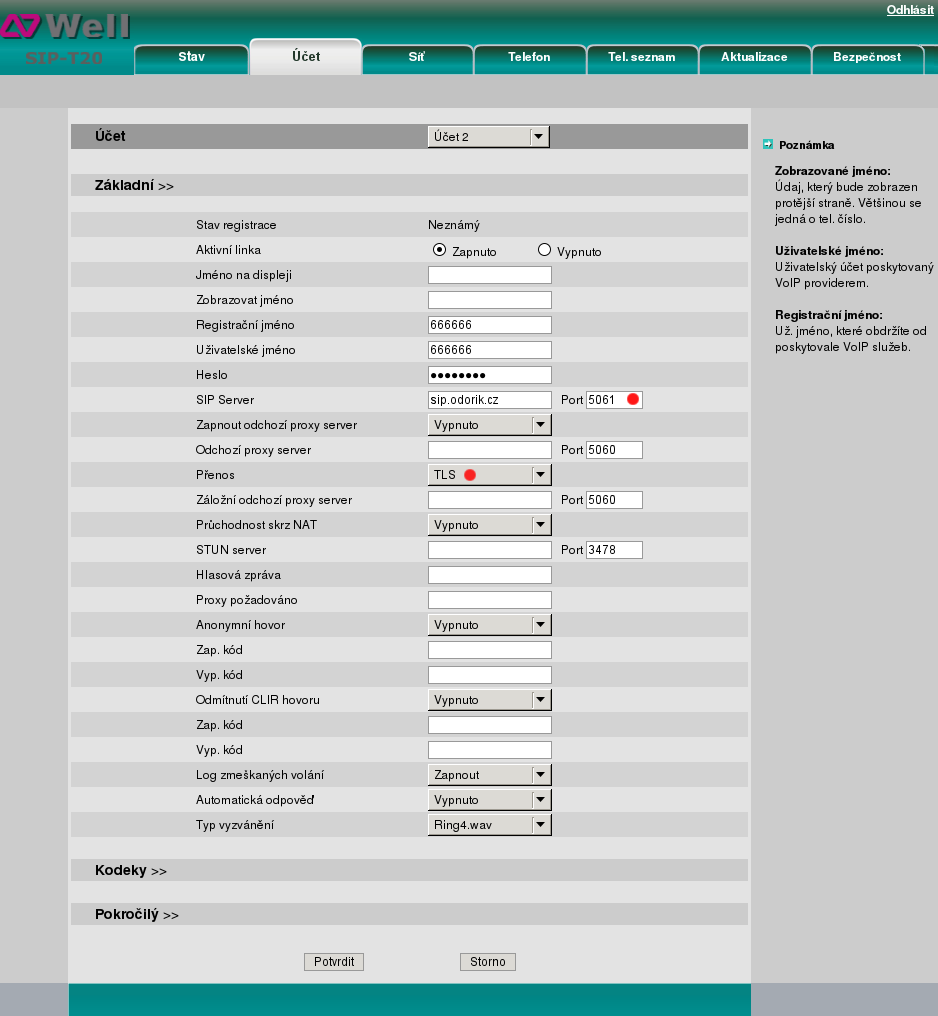The image size is (938, 1016).
Task: Go to the Tel. seznam tab
Action: 641,58
